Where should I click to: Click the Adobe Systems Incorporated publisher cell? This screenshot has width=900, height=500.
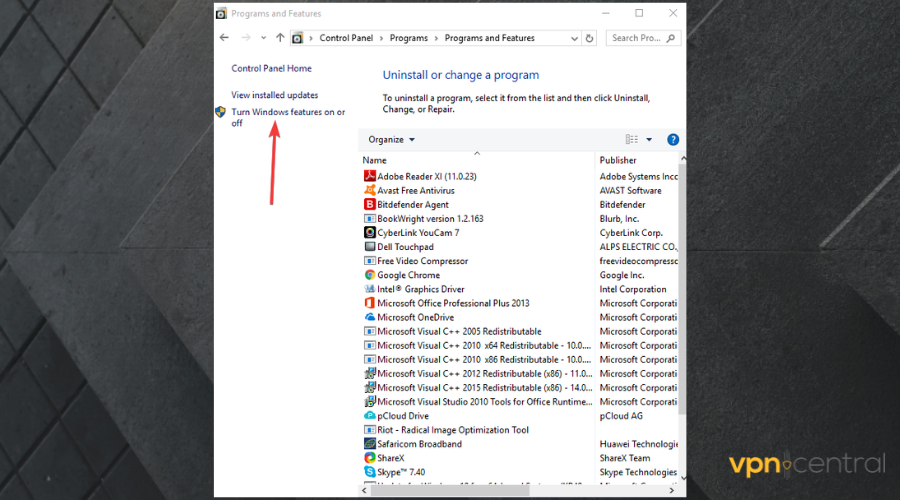coord(638,176)
